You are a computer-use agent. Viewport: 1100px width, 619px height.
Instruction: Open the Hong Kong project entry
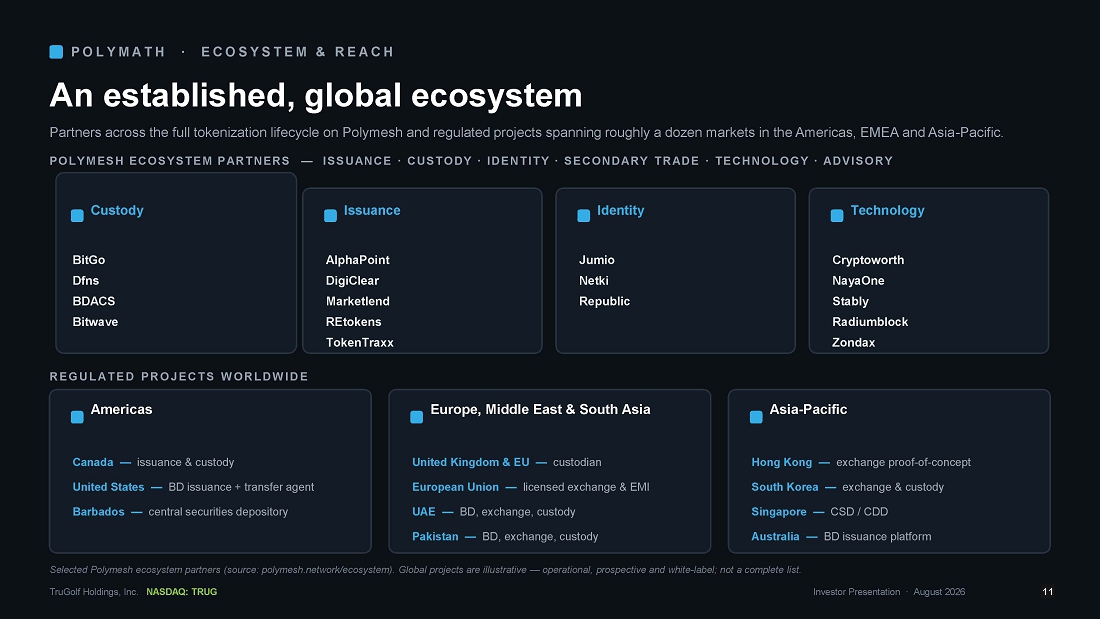pos(782,462)
